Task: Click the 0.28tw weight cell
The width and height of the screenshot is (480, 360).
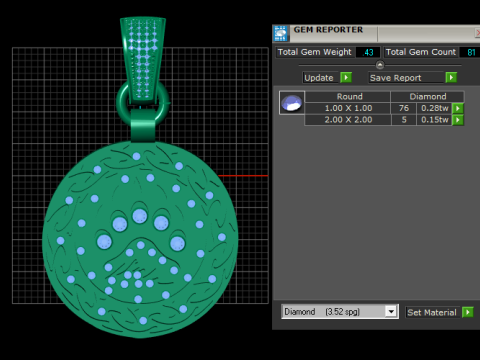Action: [434, 108]
